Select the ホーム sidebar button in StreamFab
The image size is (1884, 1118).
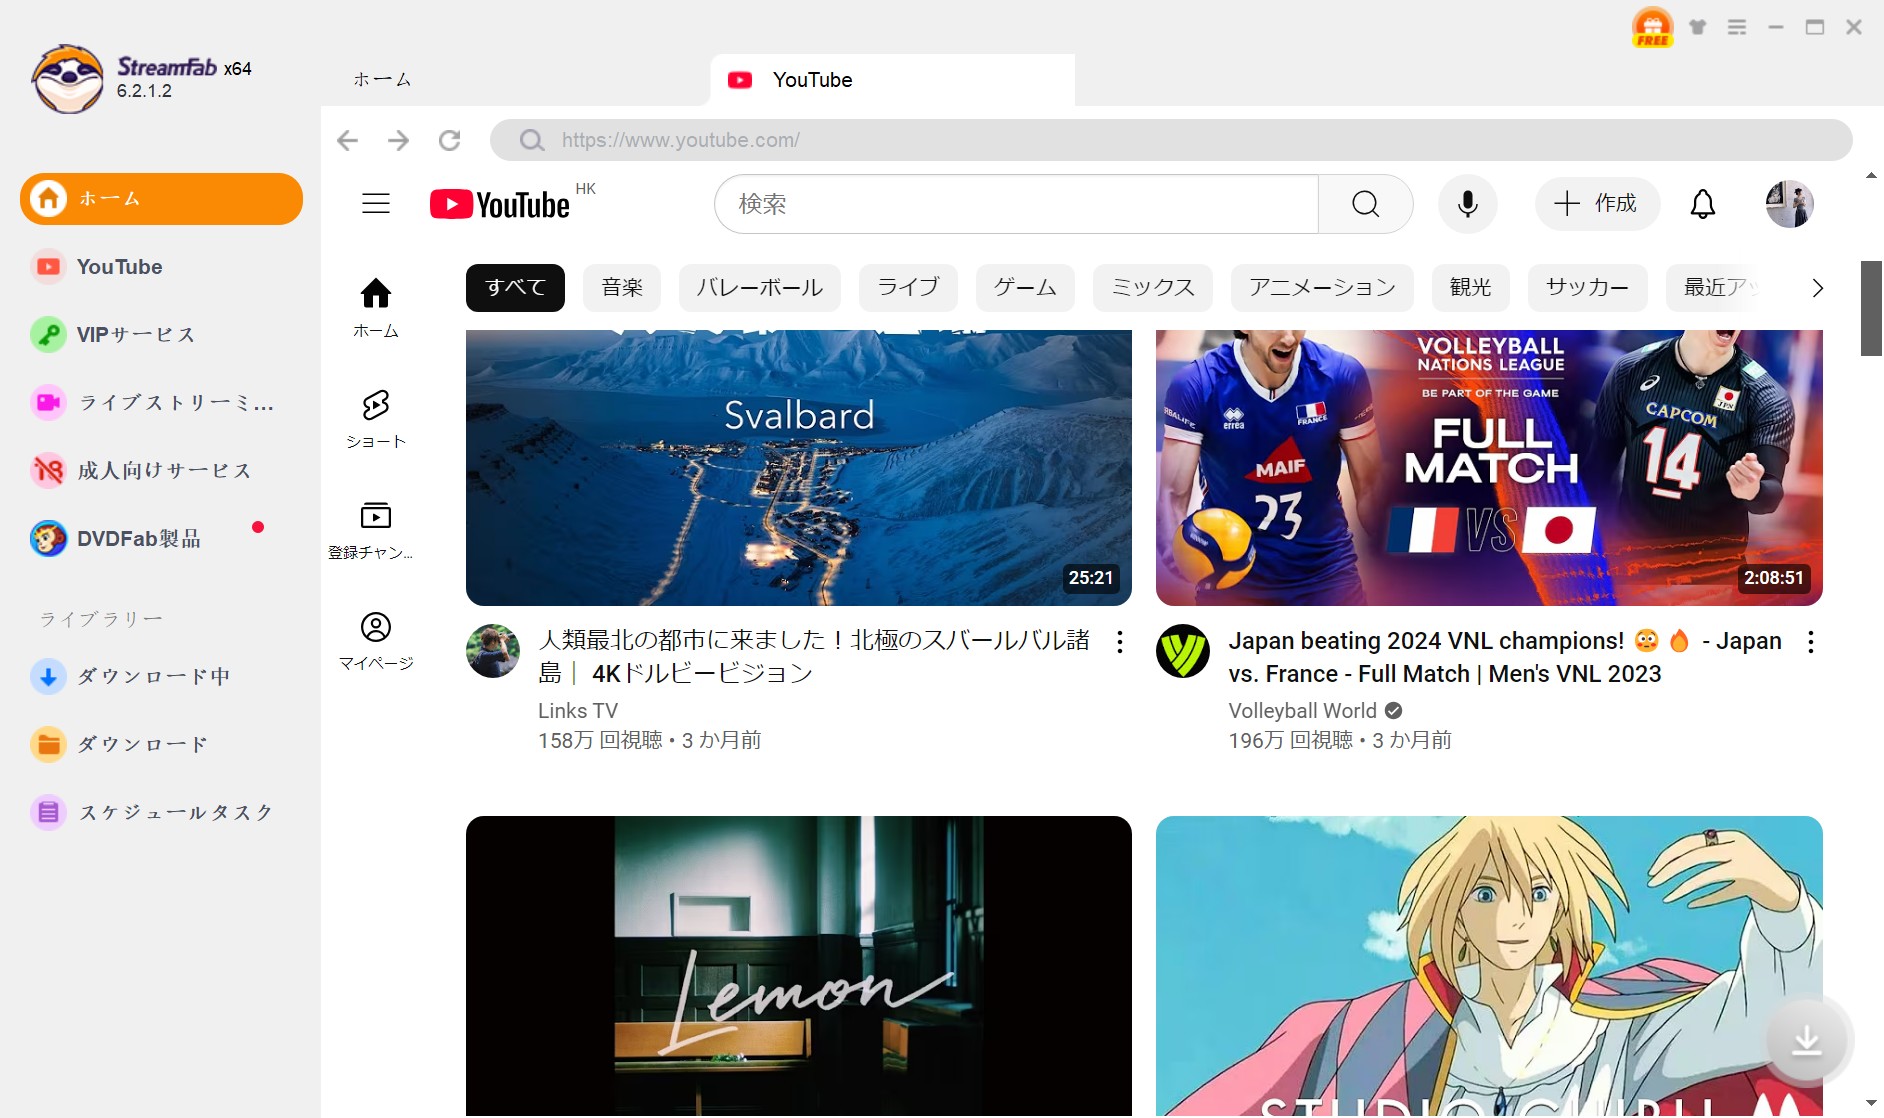tap(161, 198)
